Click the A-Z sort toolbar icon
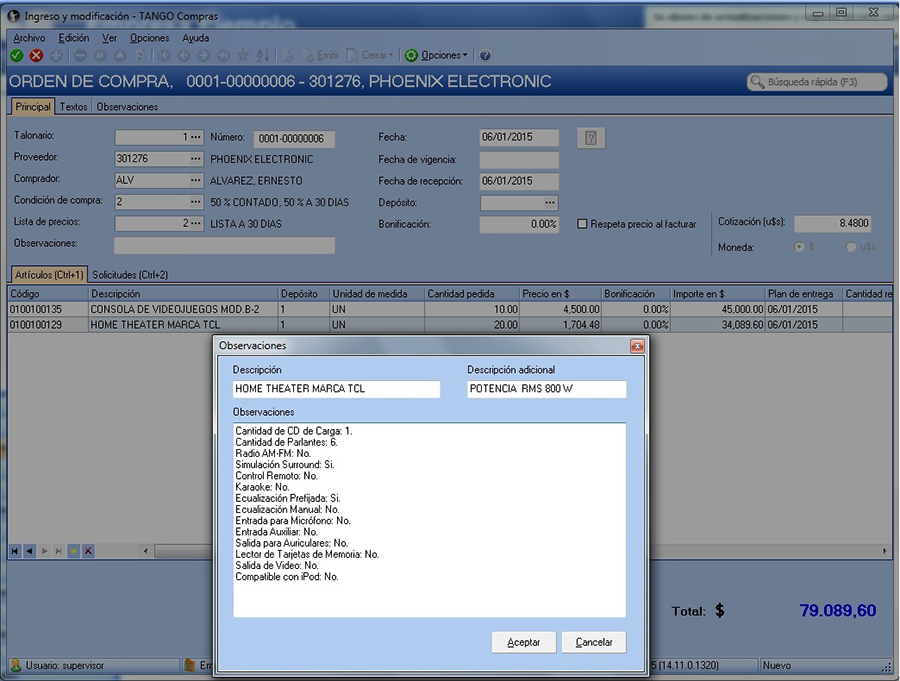This screenshot has width=900, height=681. [263, 56]
